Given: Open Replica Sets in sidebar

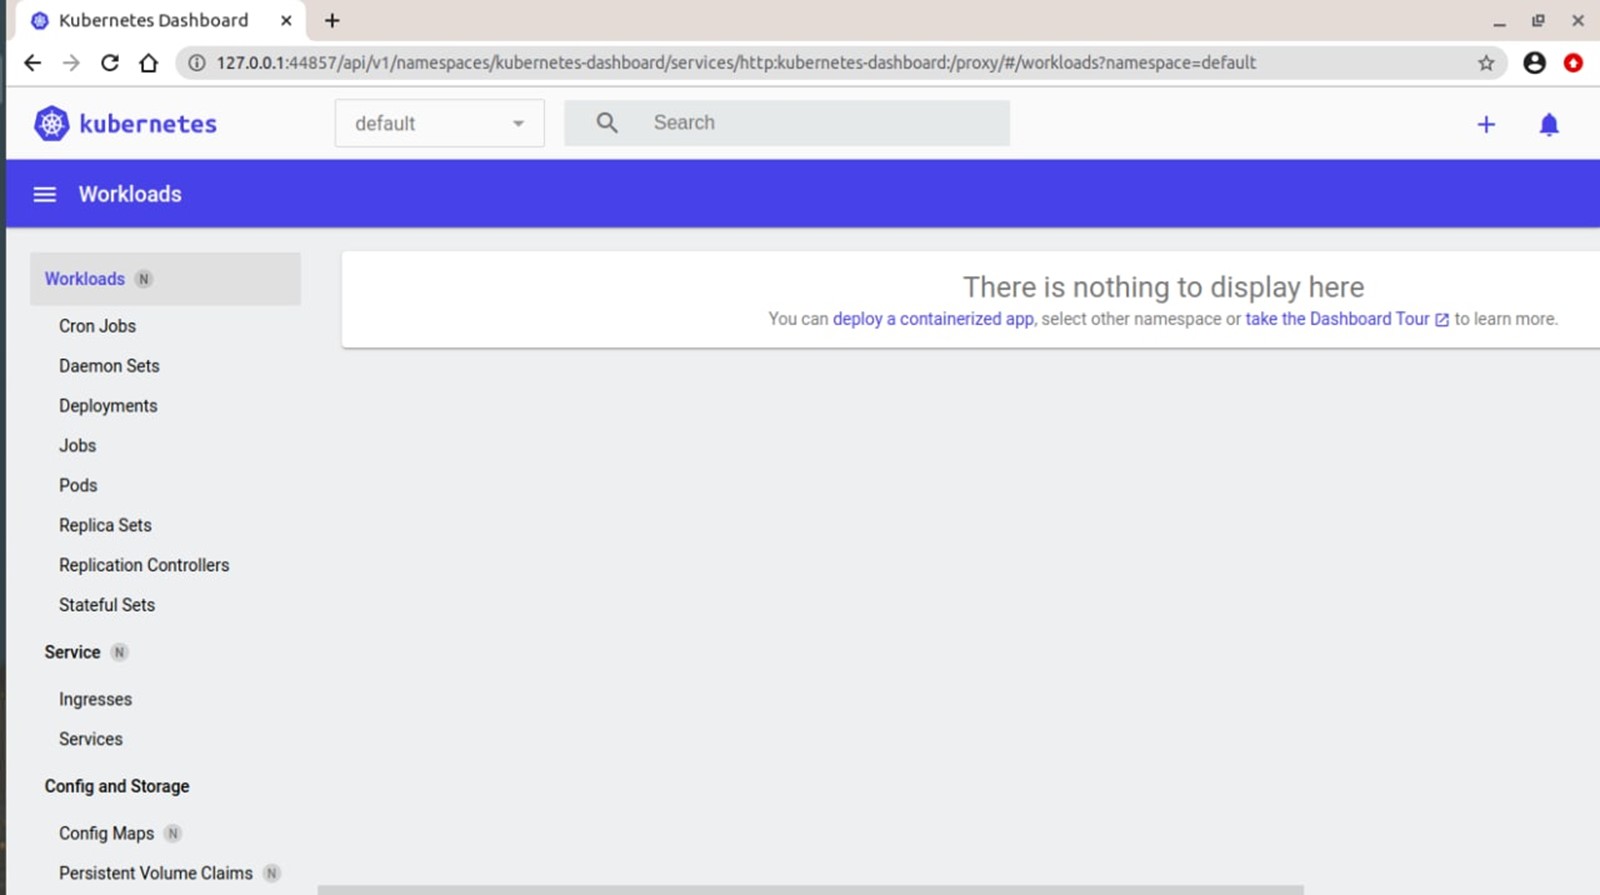Looking at the screenshot, I should click(x=105, y=526).
